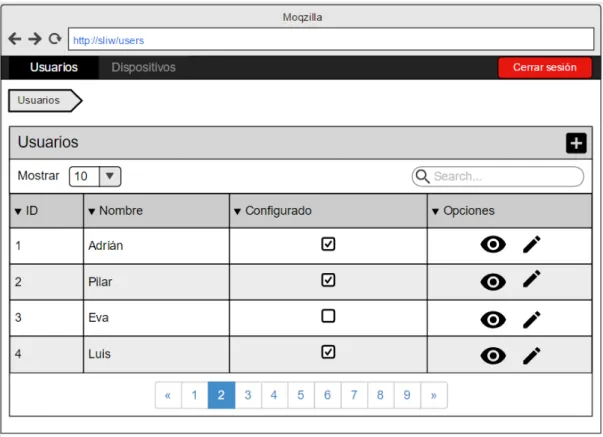Sort table by Nombre column

click(115, 211)
